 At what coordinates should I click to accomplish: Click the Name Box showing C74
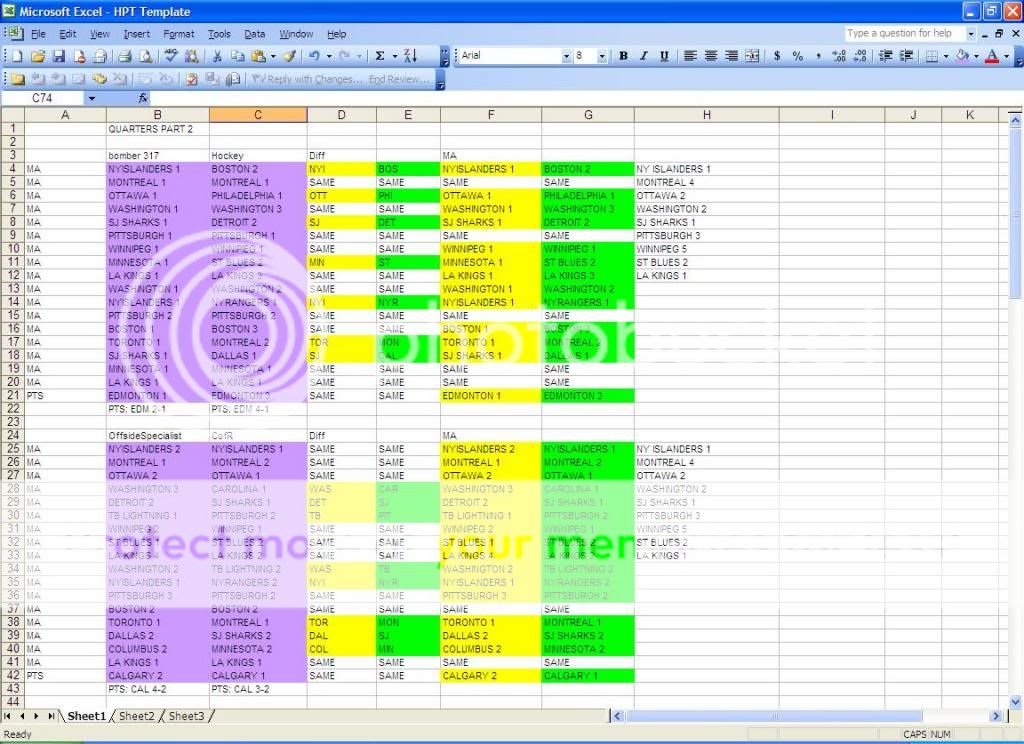click(x=42, y=98)
